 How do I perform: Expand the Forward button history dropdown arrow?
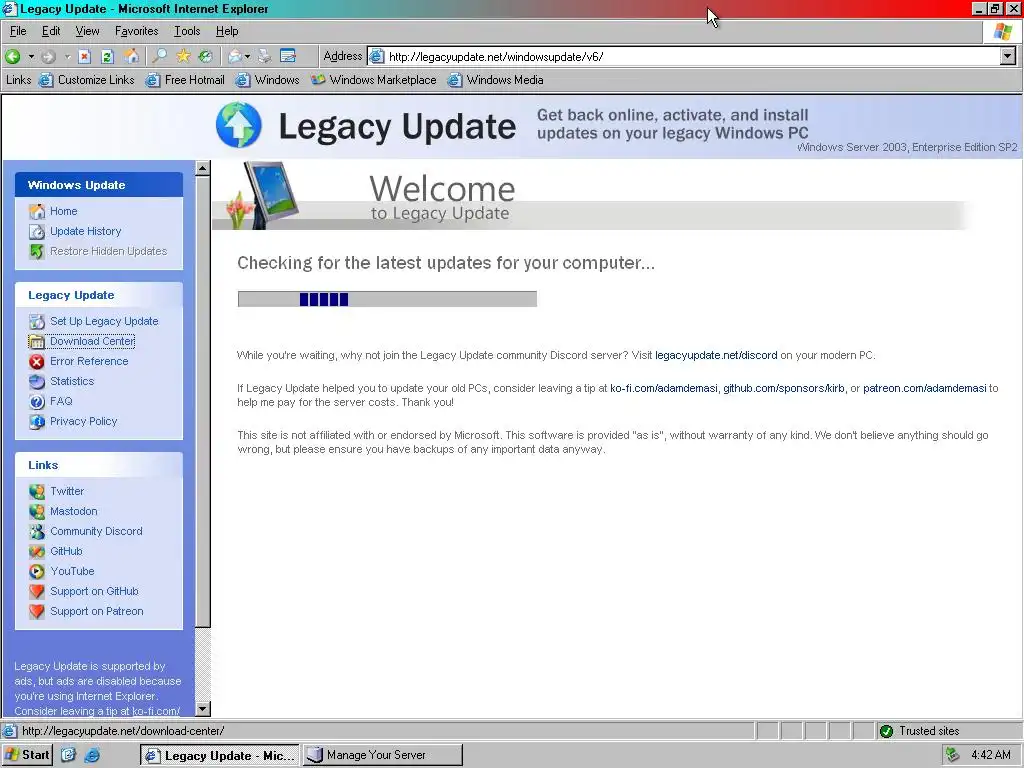pyautogui.click(x=67, y=57)
